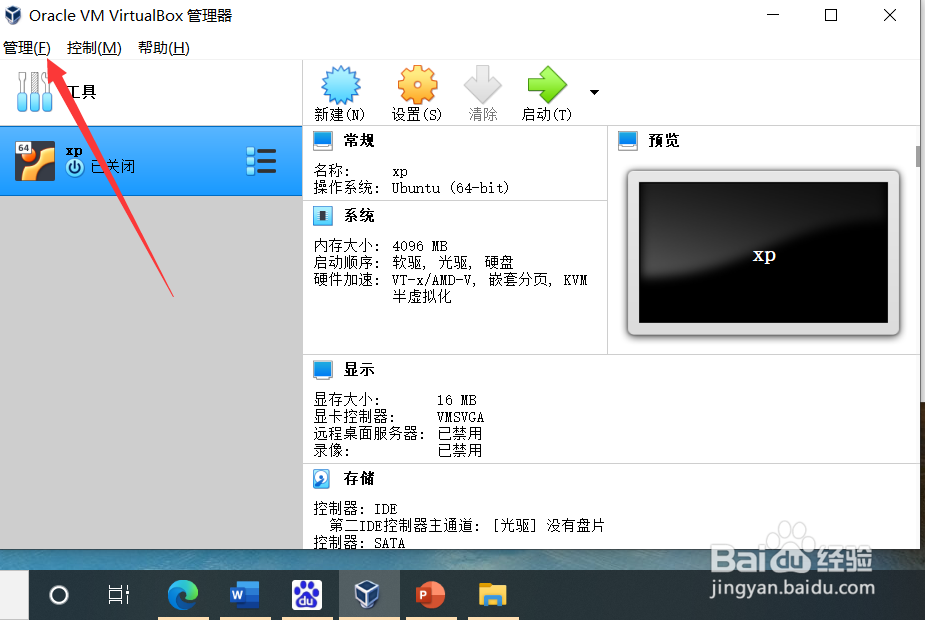Click the 软驱, 光驱, 硬盘 boot order
The height and width of the screenshot is (620, 925).
coord(452,263)
